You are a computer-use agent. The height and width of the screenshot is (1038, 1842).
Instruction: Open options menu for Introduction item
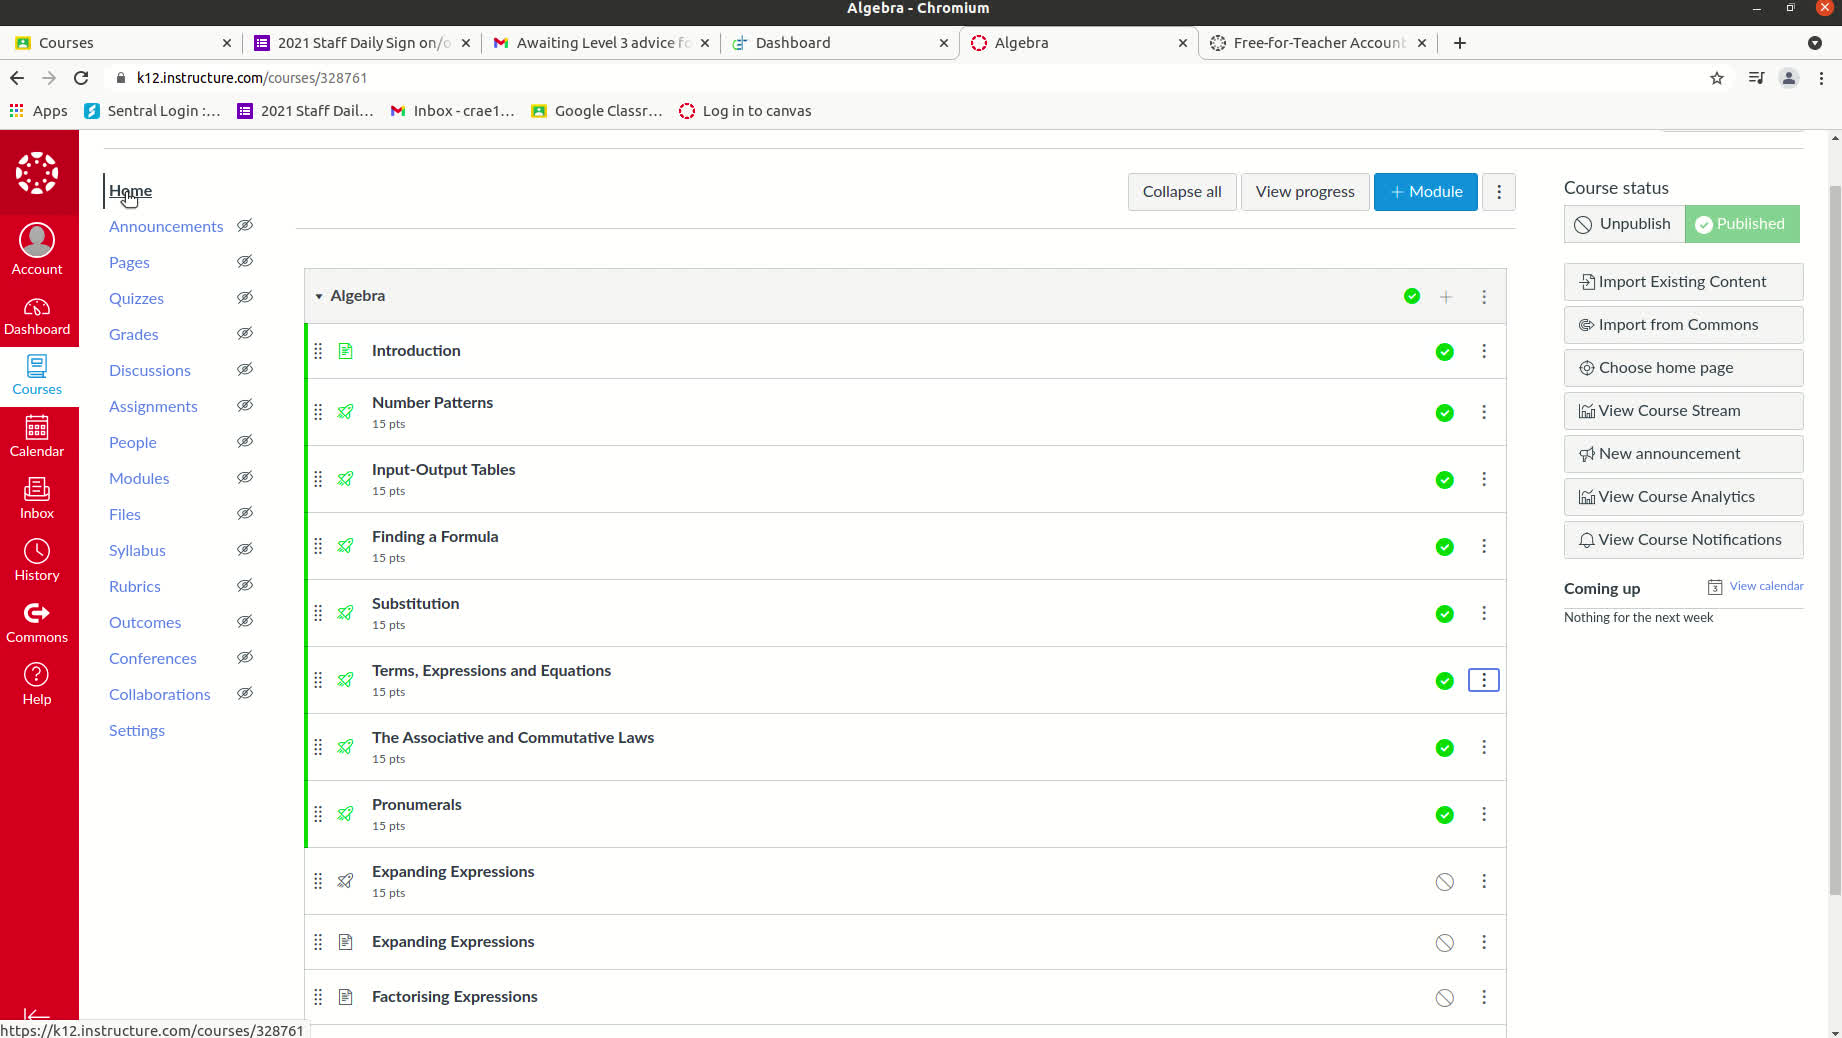(1484, 351)
